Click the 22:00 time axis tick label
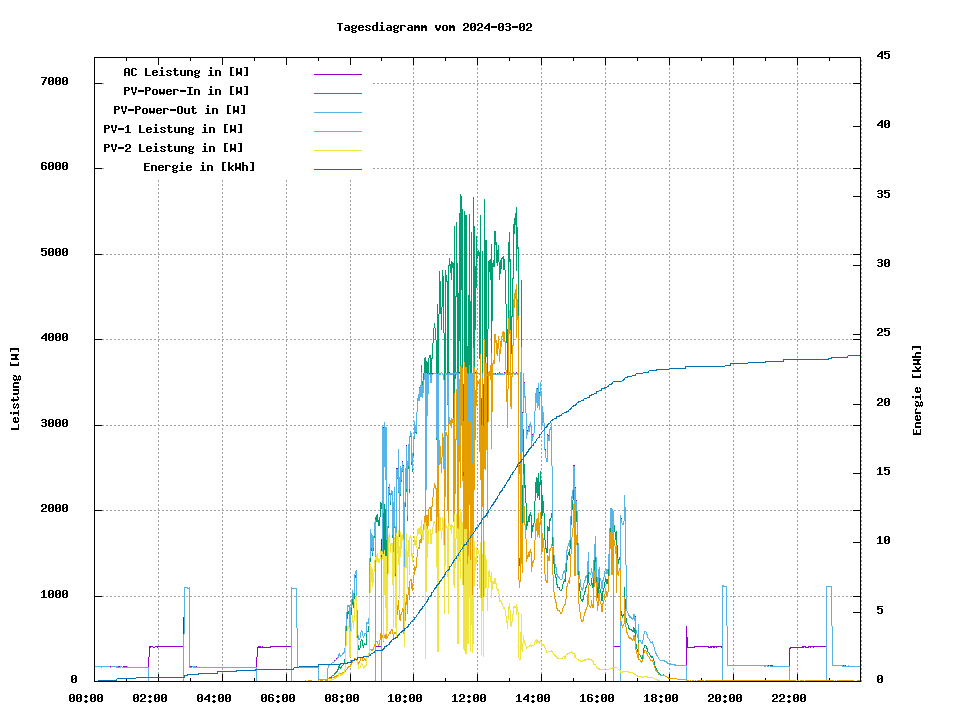The width and height of the screenshot is (960, 720). pyautogui.click(x=789, y=698)
